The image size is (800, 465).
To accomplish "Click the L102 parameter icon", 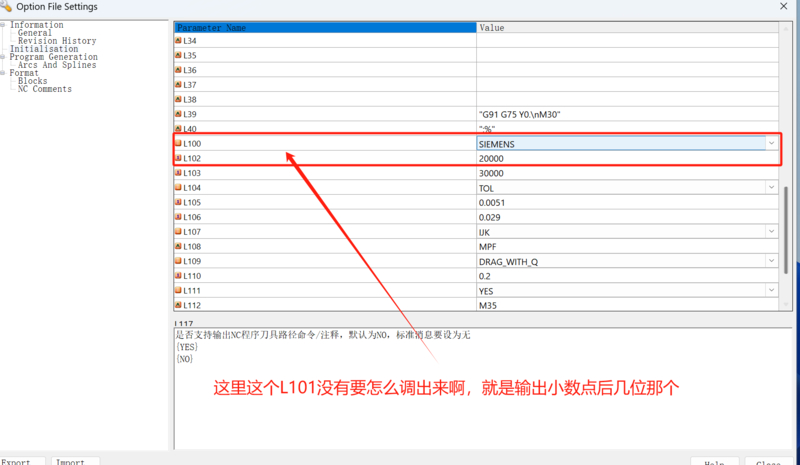I will [178, 158].
